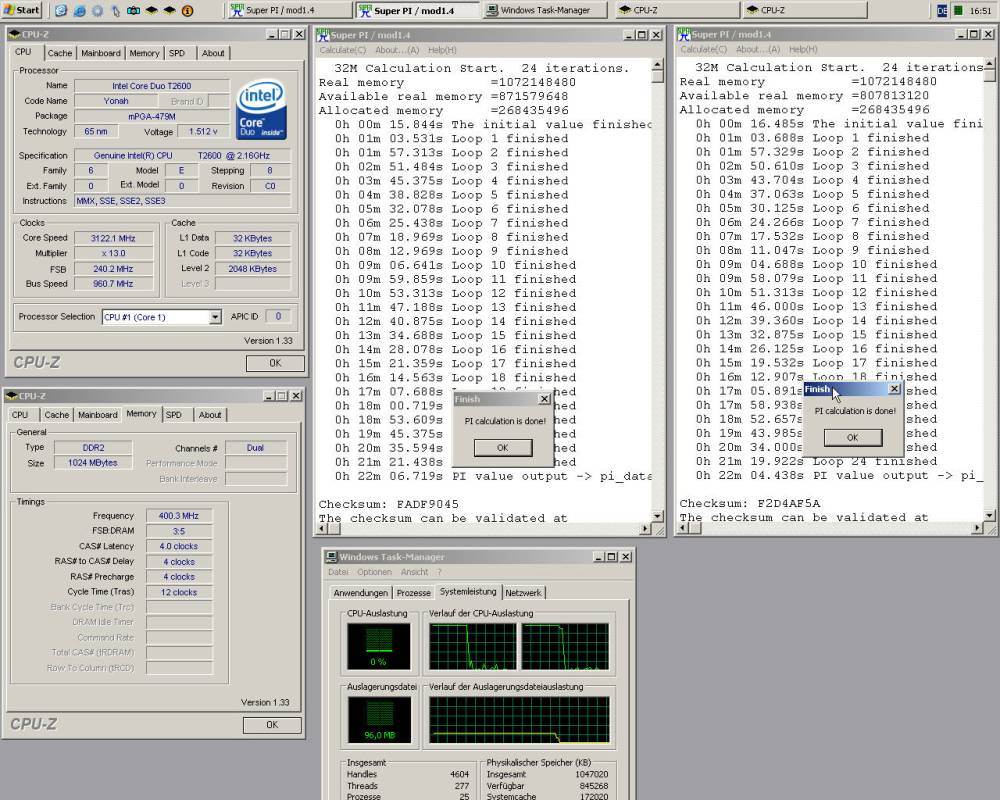Switch to active Super PI taskbar button

[x=416, y=10]
